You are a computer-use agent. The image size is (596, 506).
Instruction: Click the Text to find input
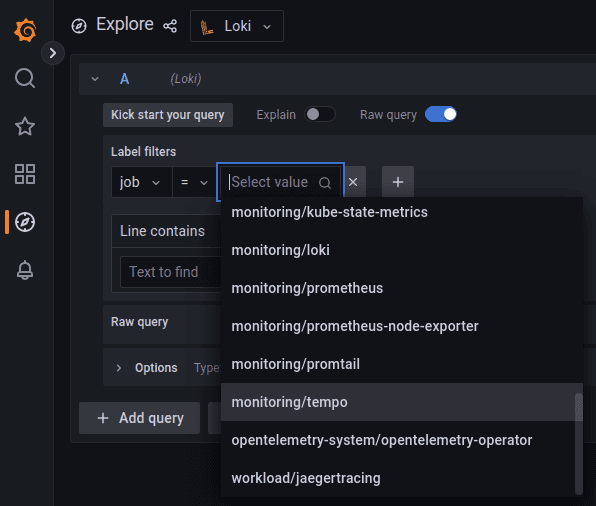pos(171,272)
